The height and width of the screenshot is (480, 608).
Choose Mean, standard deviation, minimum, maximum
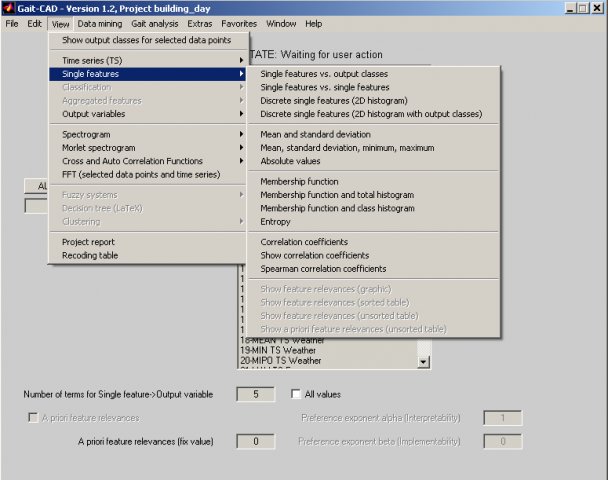[373, 148]
